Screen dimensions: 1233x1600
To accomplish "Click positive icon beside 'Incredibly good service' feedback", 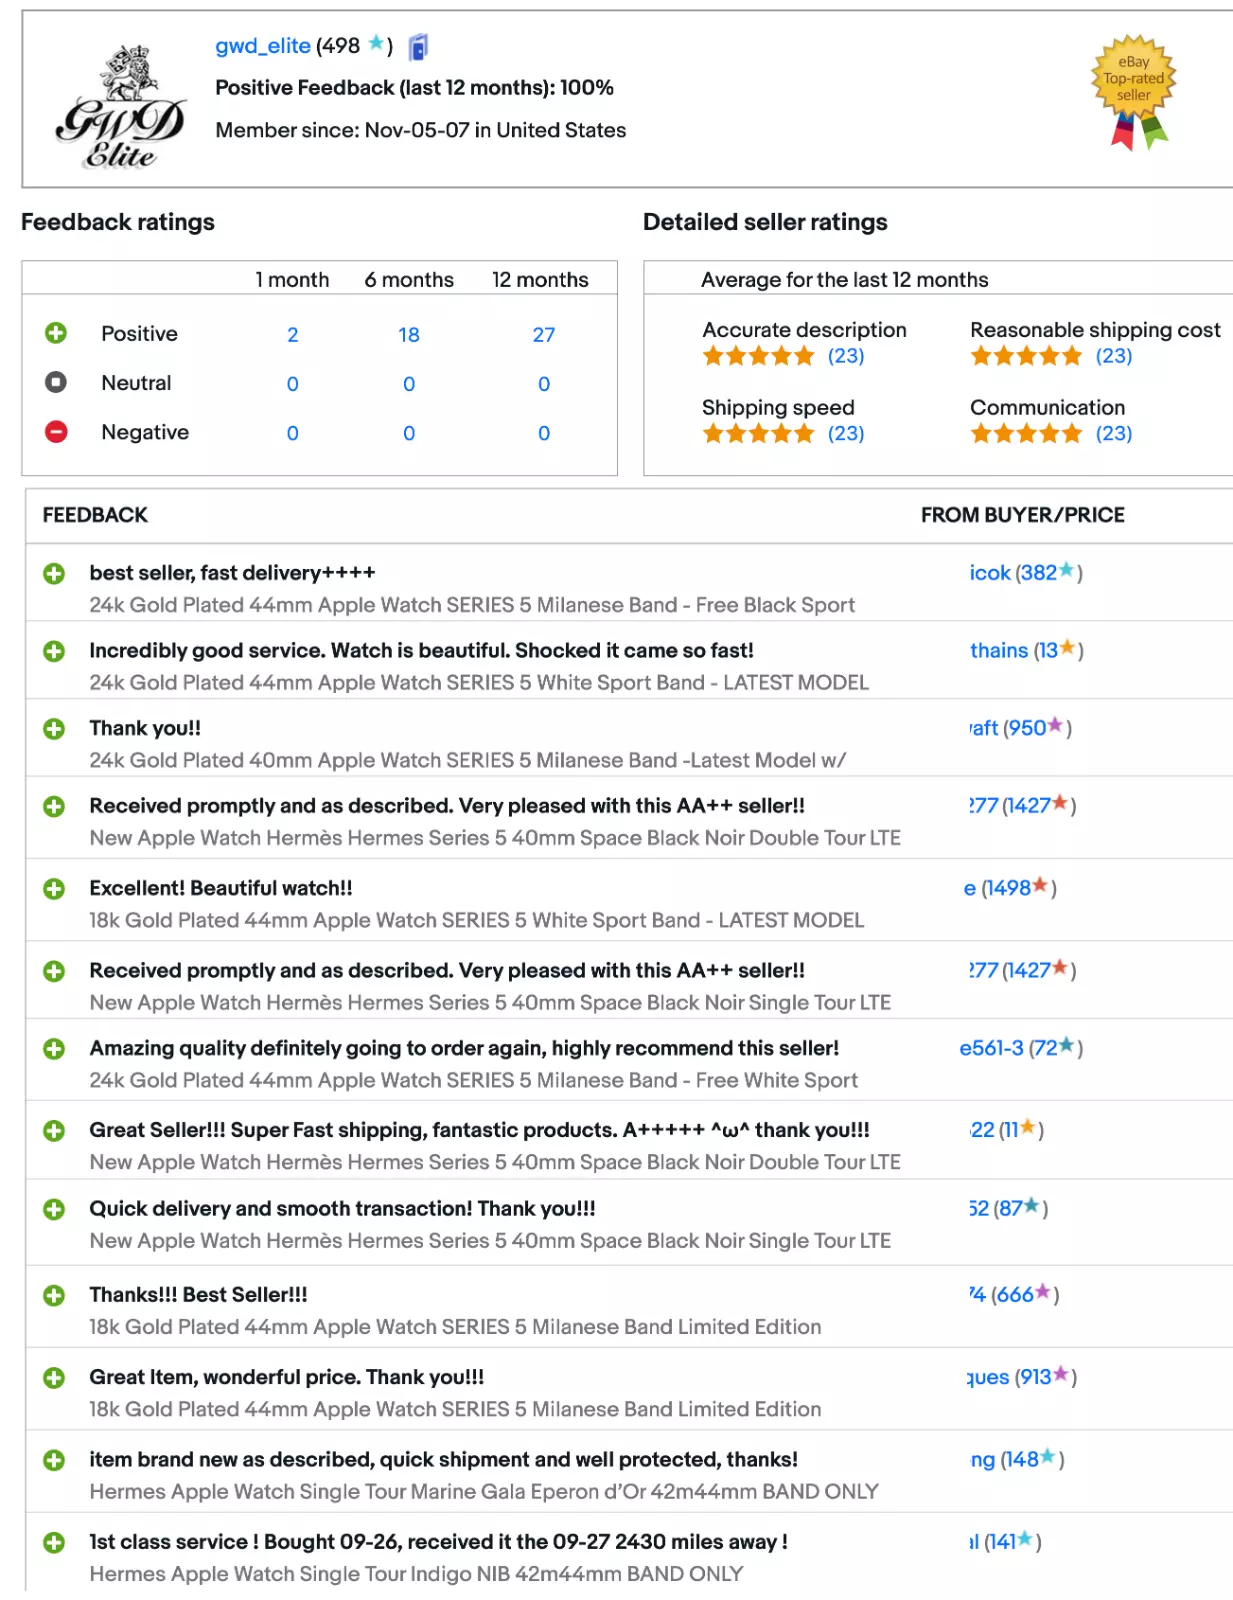I will [x=54, y=651].
